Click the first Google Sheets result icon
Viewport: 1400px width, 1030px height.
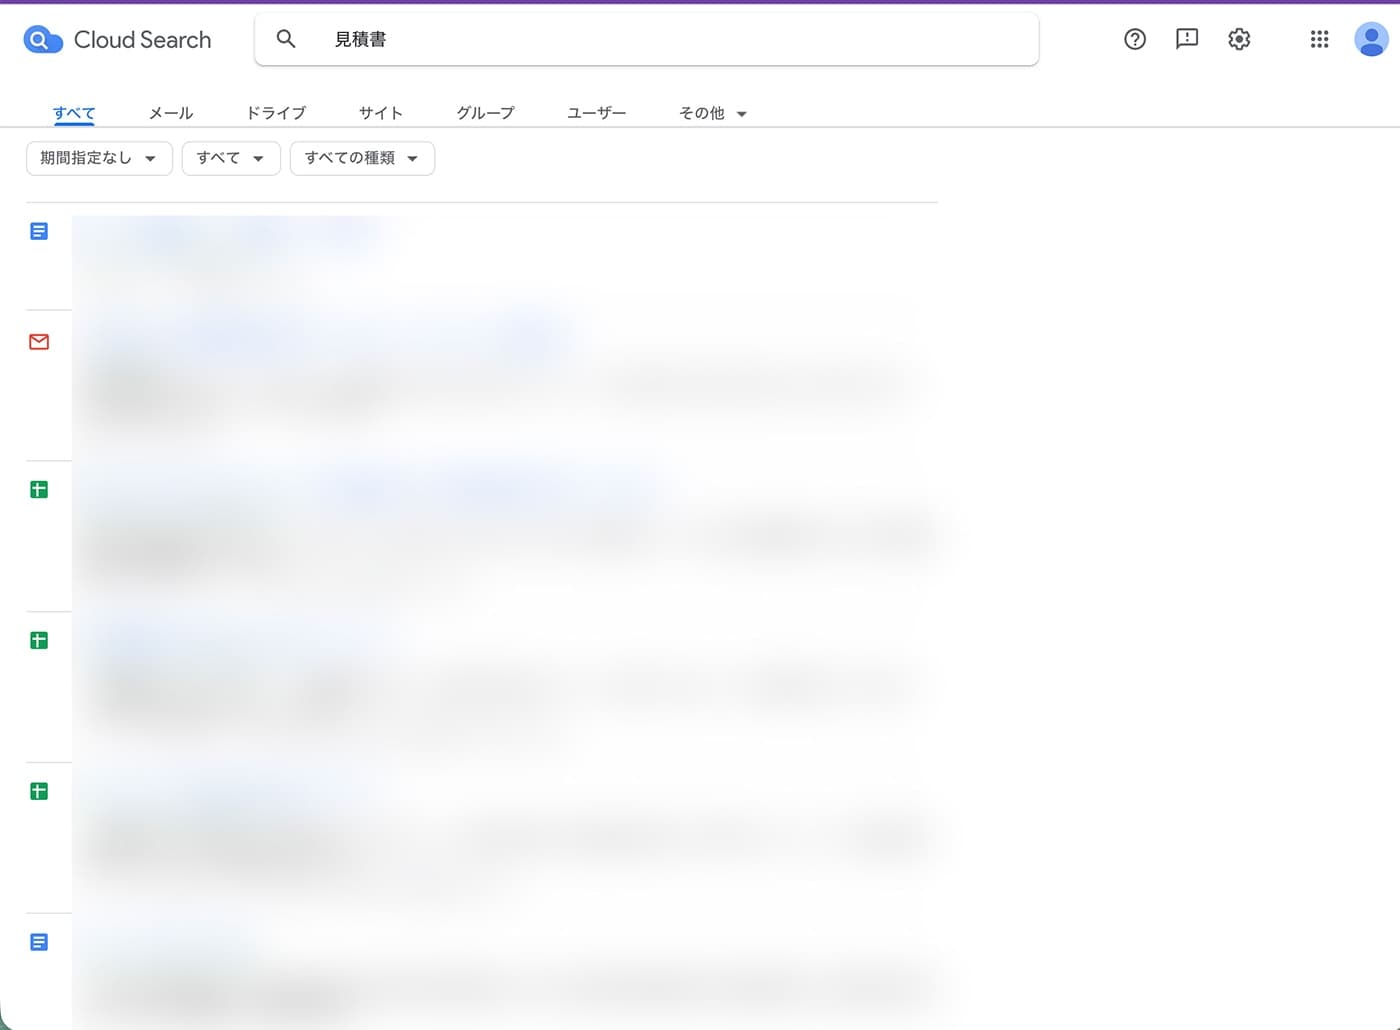pos(38,489)
